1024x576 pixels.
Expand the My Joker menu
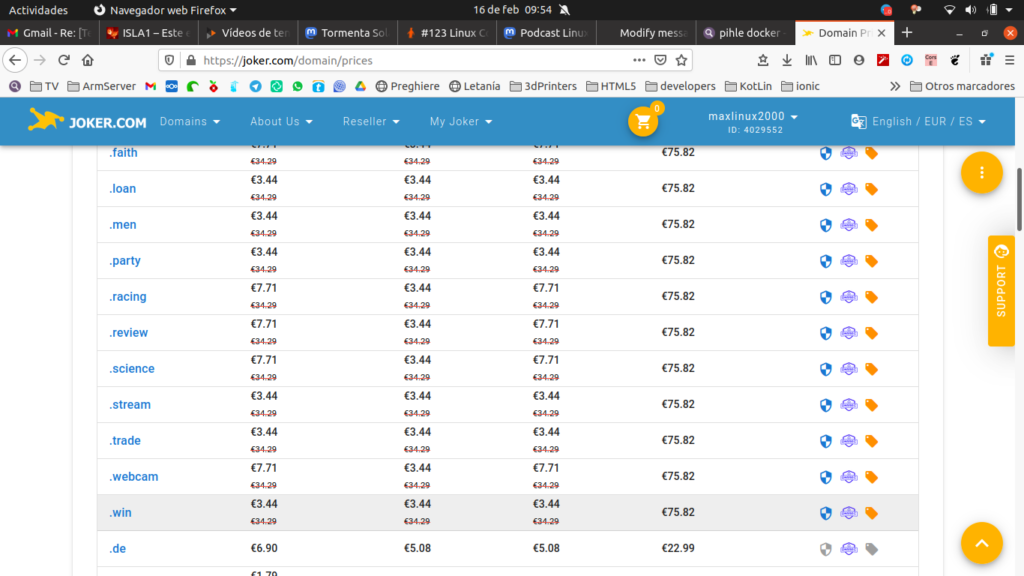tap(460, 121)
